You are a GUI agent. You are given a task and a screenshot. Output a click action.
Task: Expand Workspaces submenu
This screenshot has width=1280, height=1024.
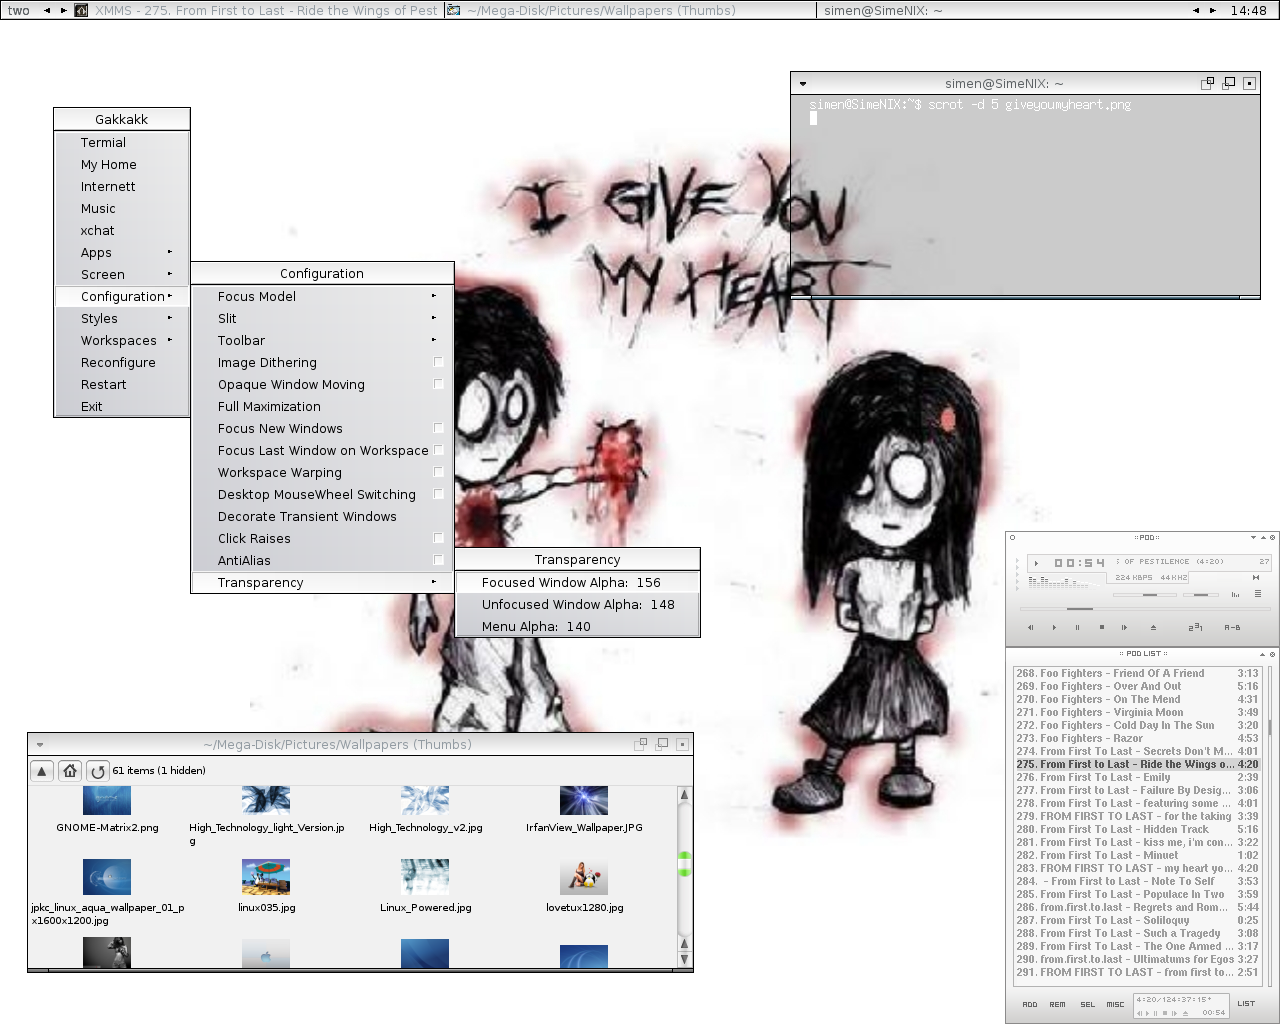click(x=122, y=340)
